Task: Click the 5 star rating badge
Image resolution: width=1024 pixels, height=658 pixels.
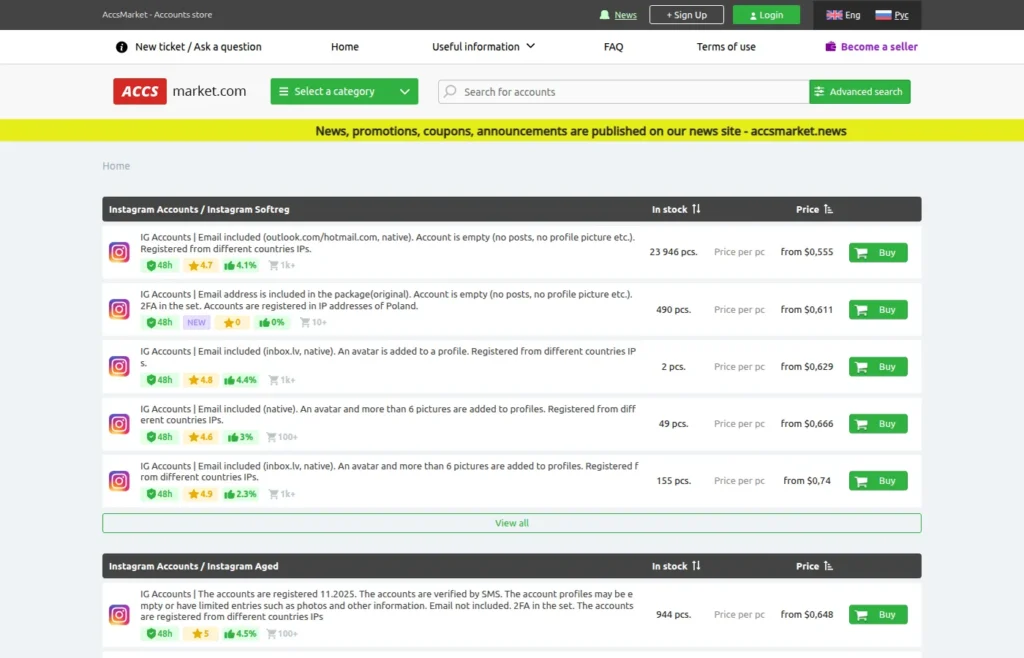Action: click(x=200, y=633)
